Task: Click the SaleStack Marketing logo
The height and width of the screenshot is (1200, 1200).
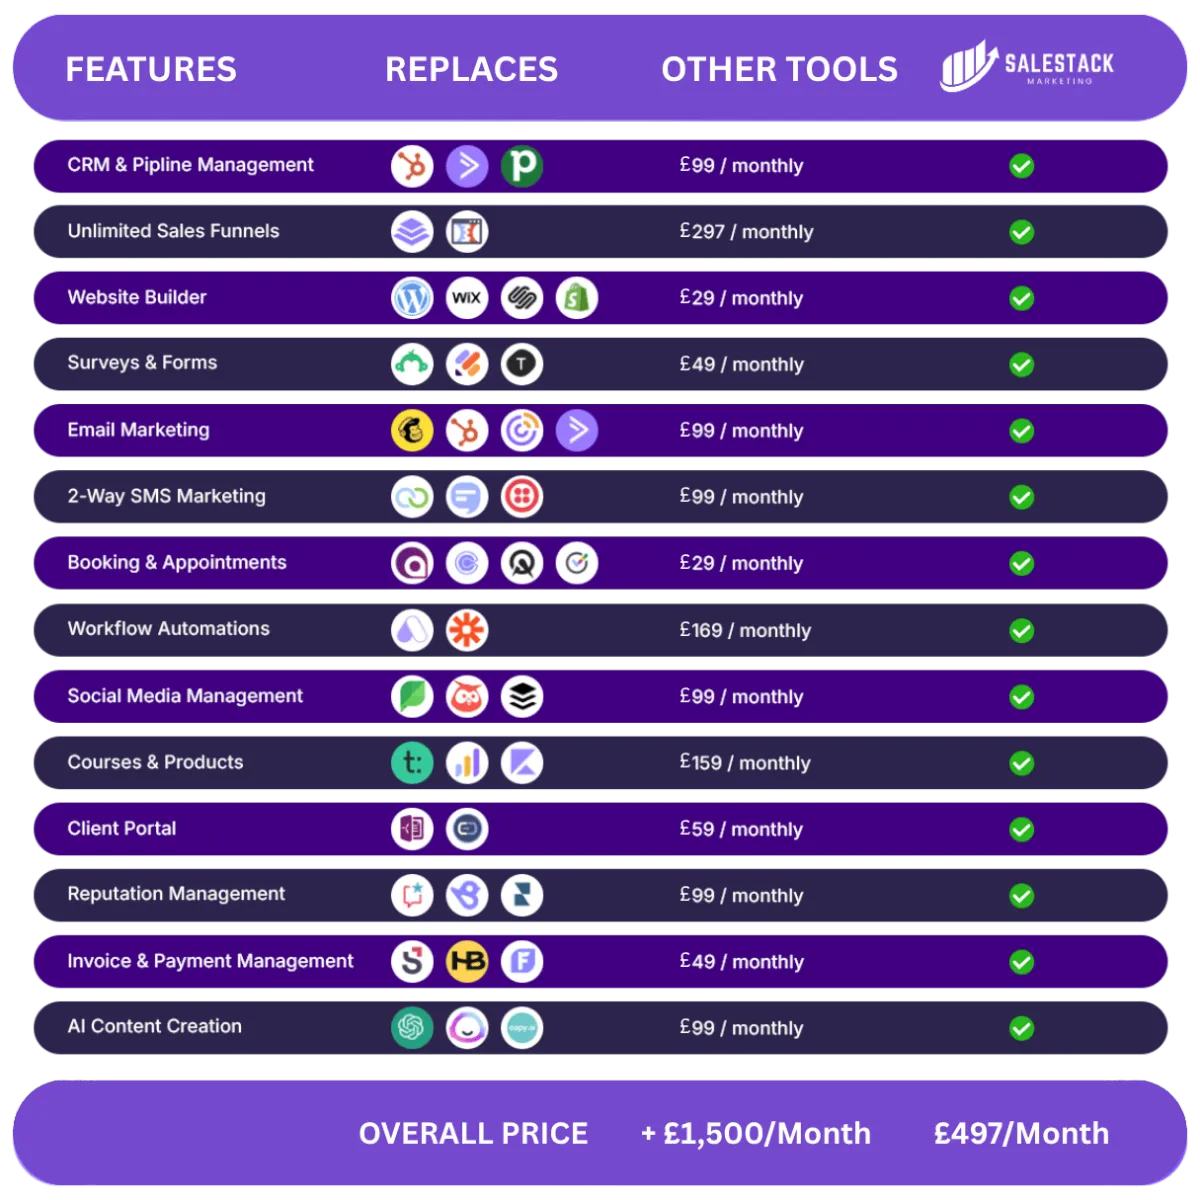Action: pyautogui.click(x=1027, y=67)
